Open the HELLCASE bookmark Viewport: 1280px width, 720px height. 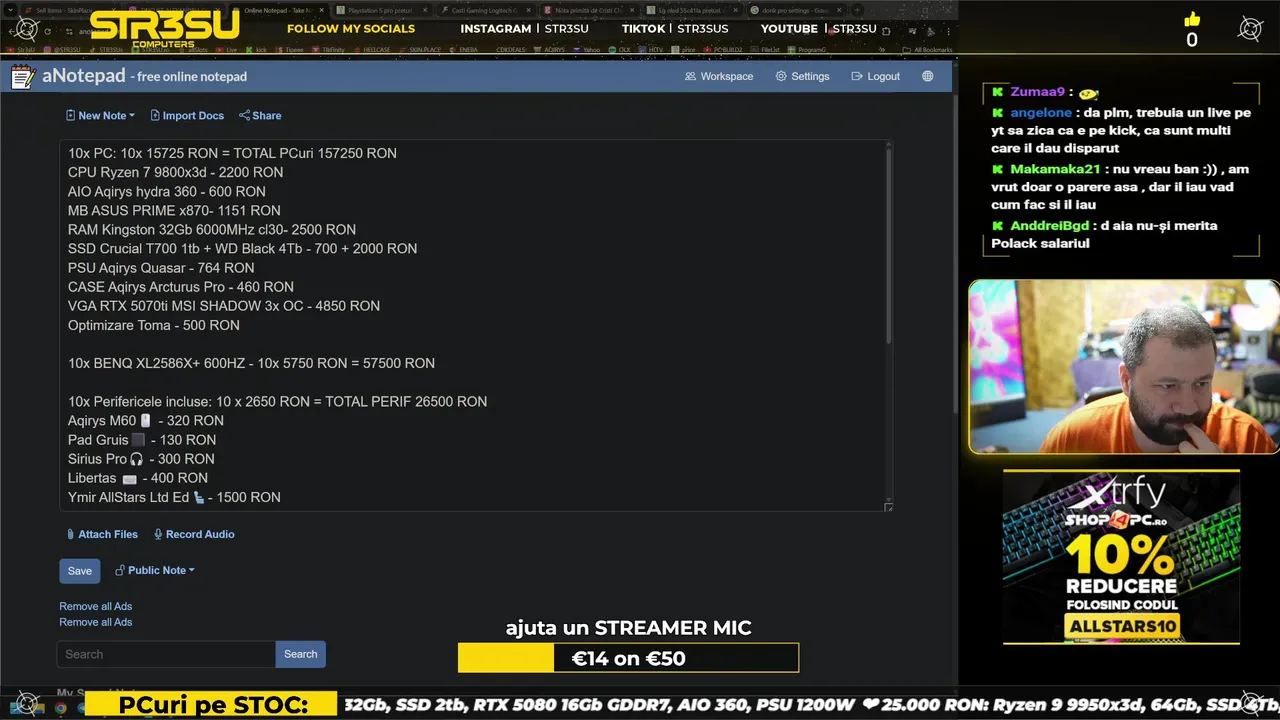[371, 50]
